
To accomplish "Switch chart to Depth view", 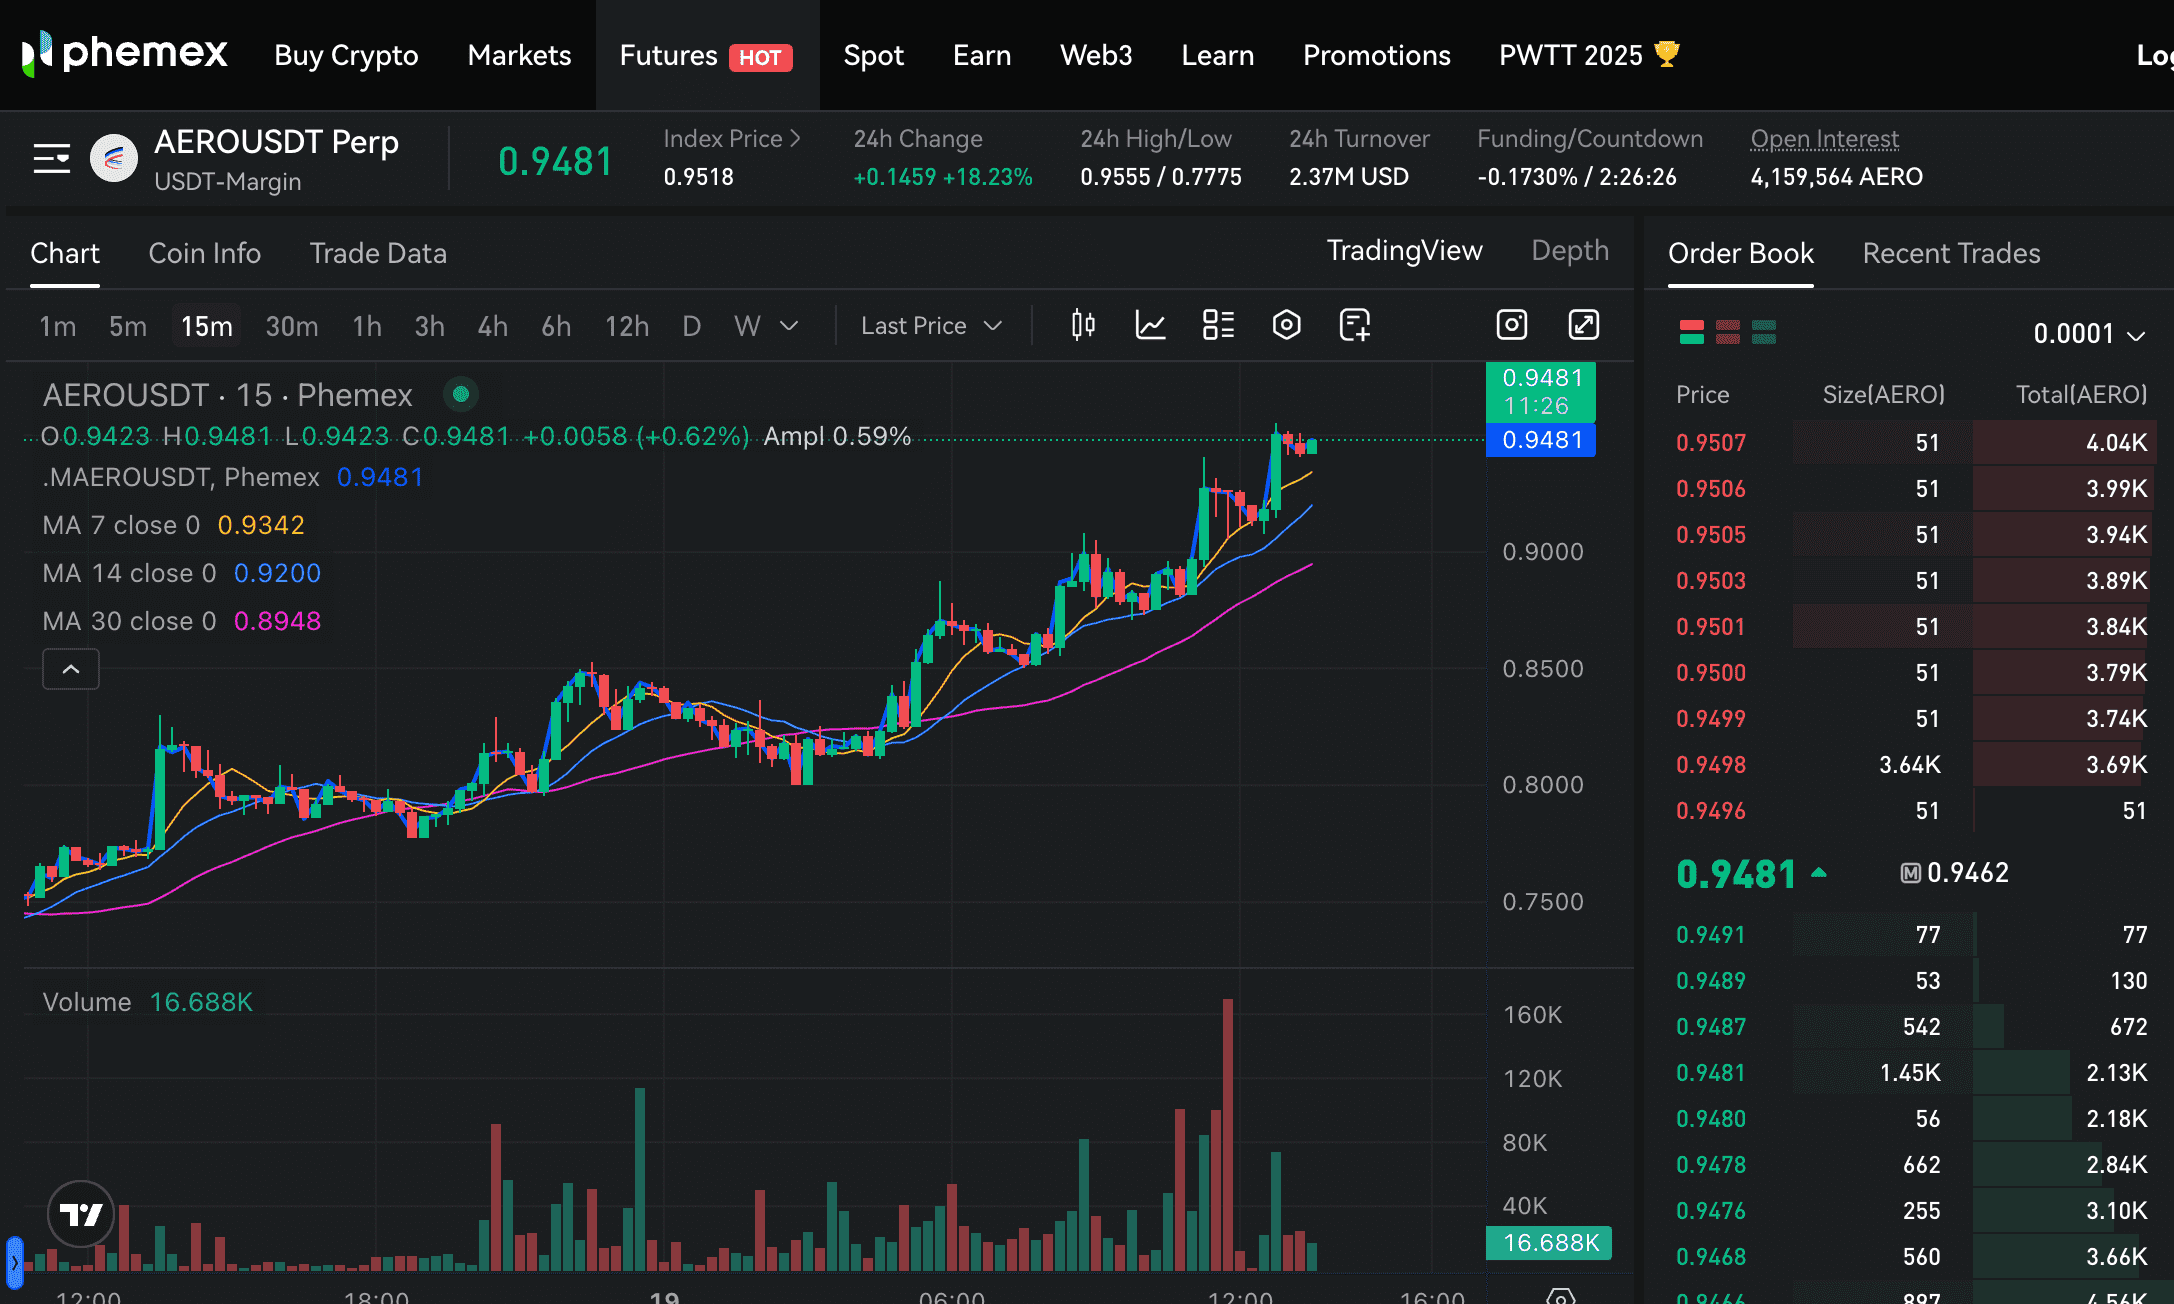I will tap(1570, 250).
